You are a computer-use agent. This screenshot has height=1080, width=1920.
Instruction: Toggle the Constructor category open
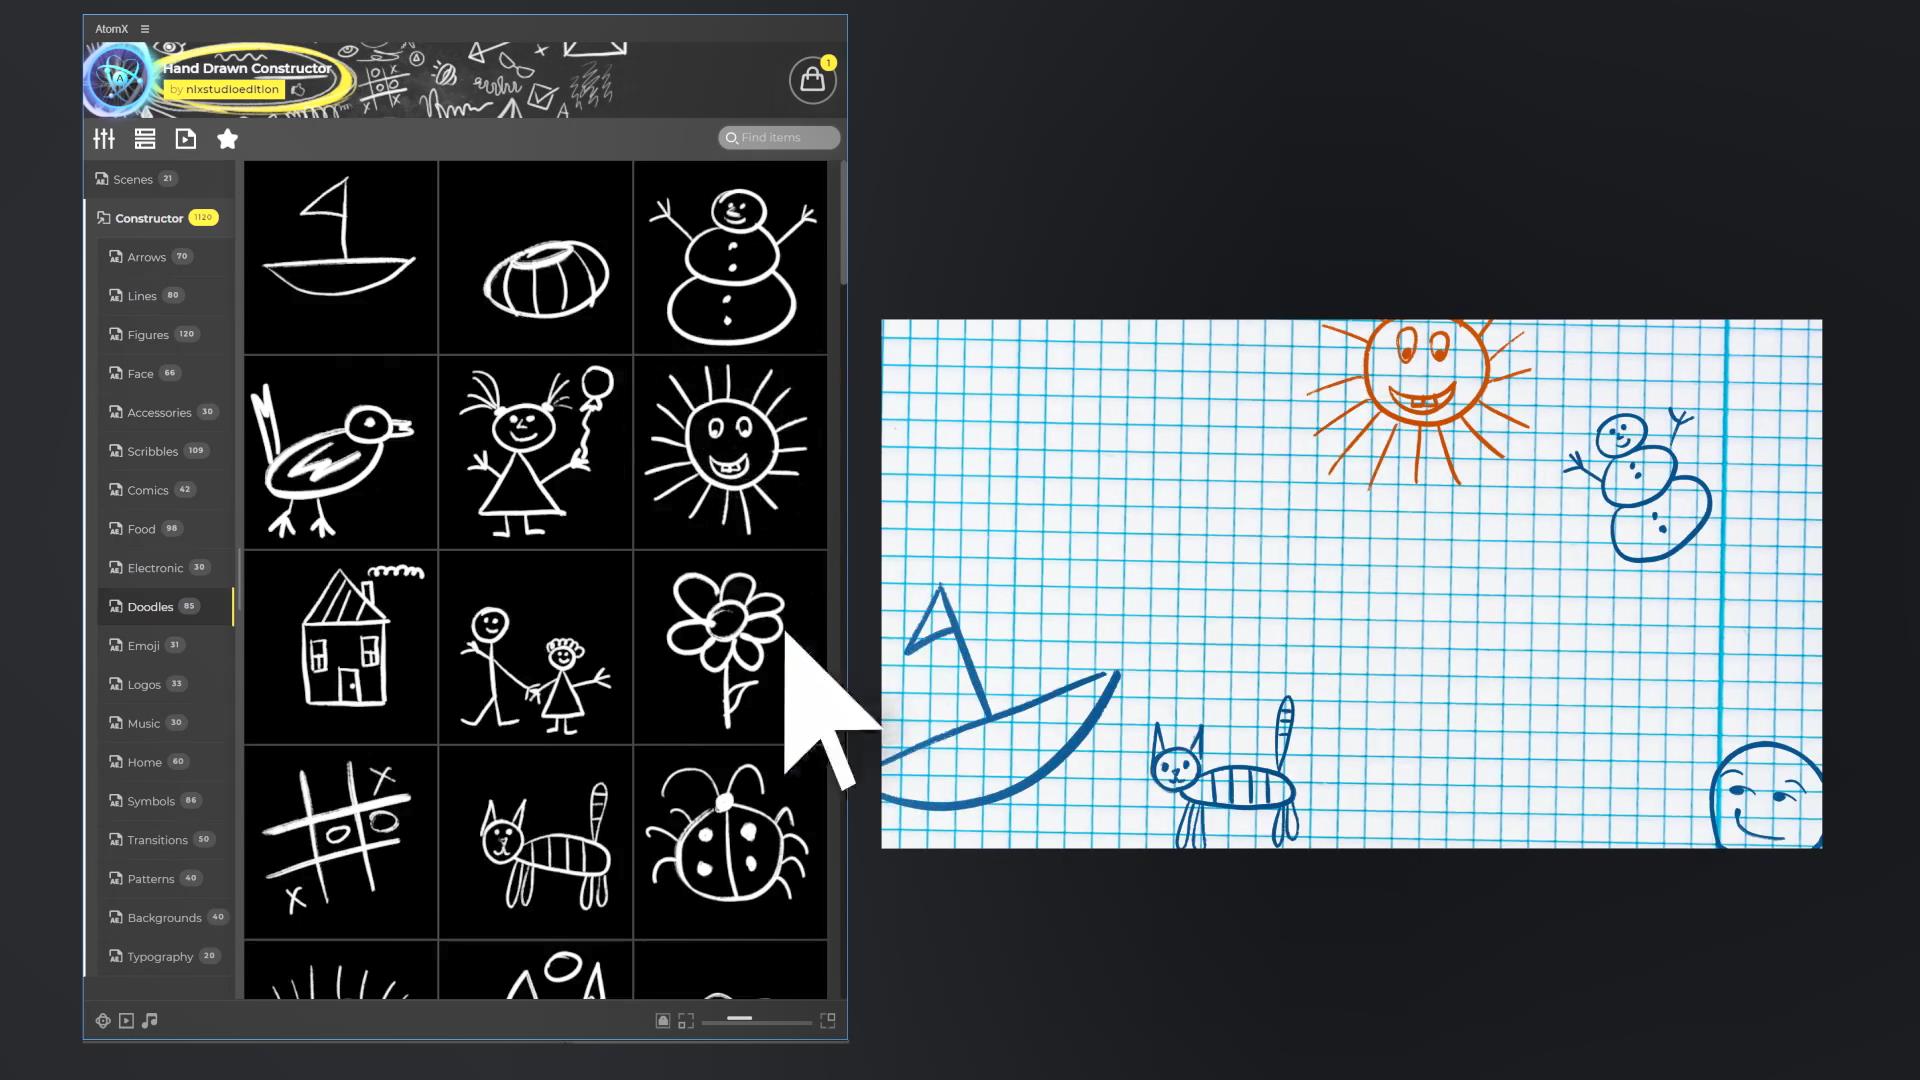(x=149, y=216)
